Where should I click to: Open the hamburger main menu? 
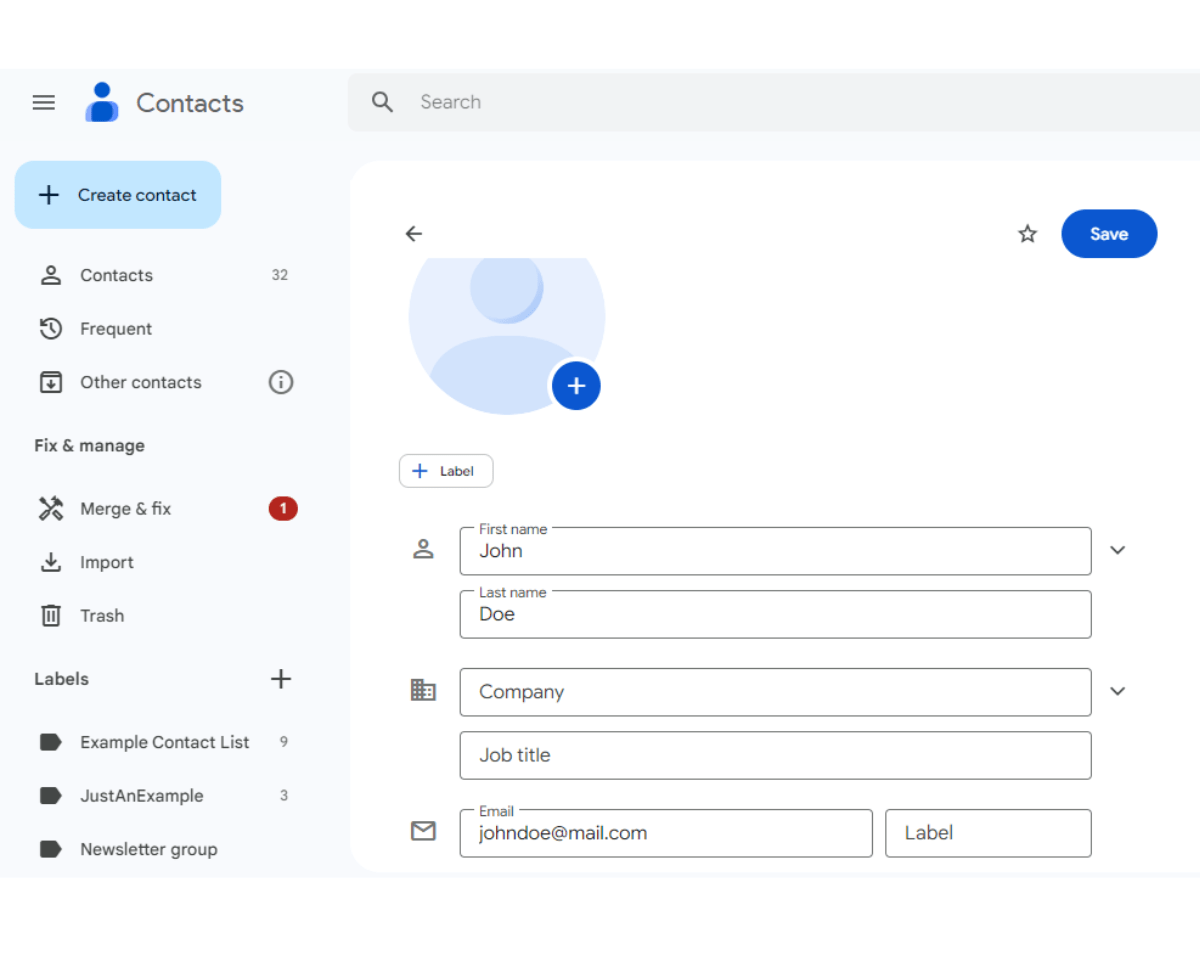tap(43, 102)
